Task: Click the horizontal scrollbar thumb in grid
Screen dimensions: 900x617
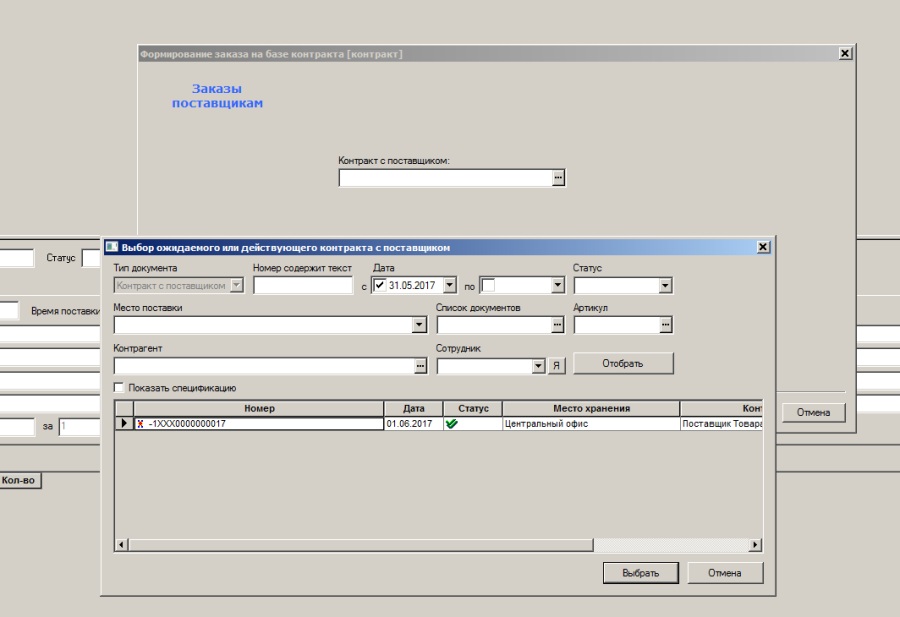Action: tap(360, 545)
